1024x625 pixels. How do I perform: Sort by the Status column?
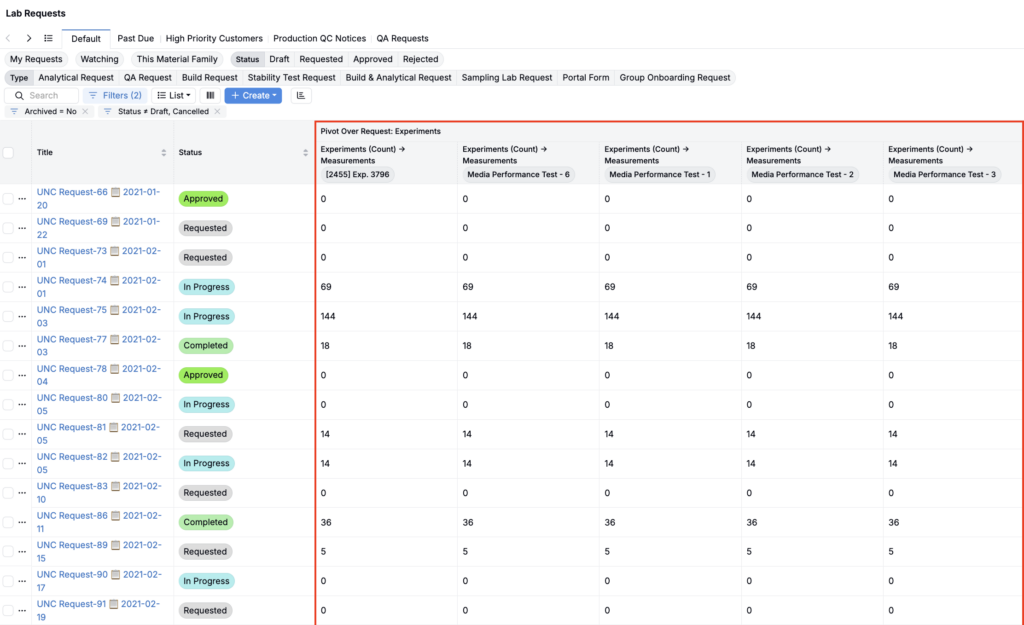point(306,153)
